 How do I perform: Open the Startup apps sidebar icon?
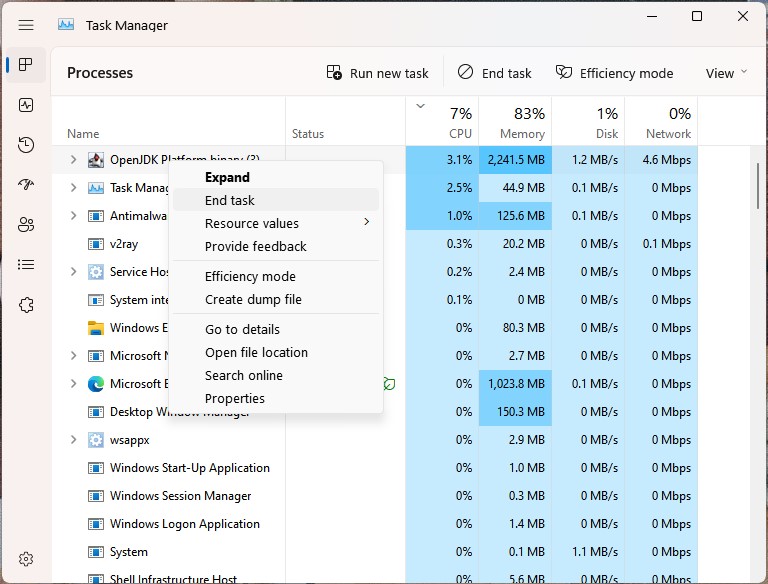pyautogui.click(x=26, y=185)
